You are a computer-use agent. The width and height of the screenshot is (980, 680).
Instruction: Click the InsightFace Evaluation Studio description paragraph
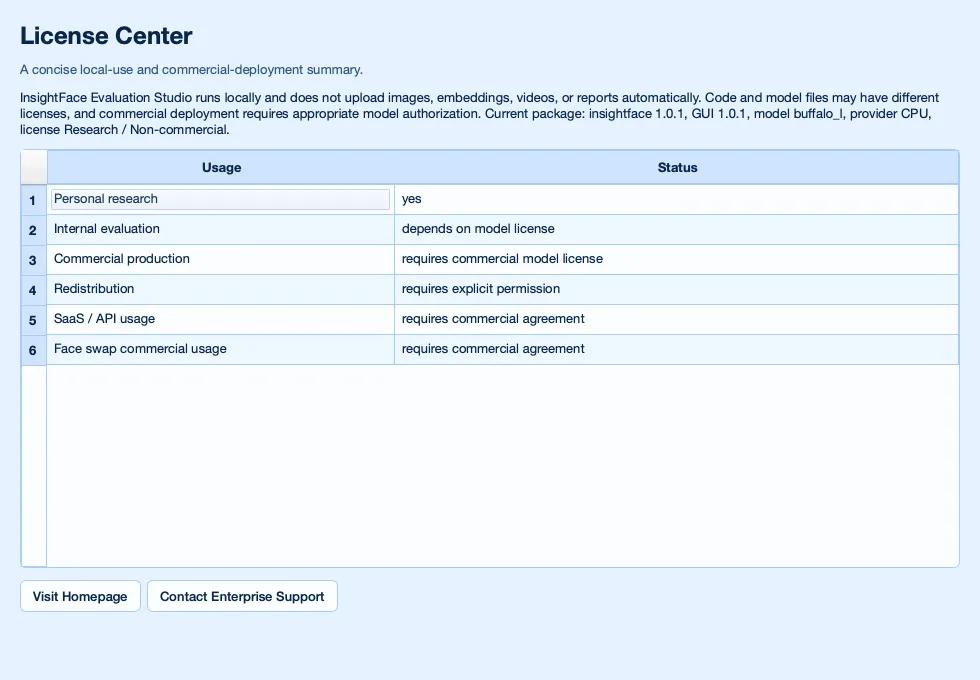[x=479, y=114]
